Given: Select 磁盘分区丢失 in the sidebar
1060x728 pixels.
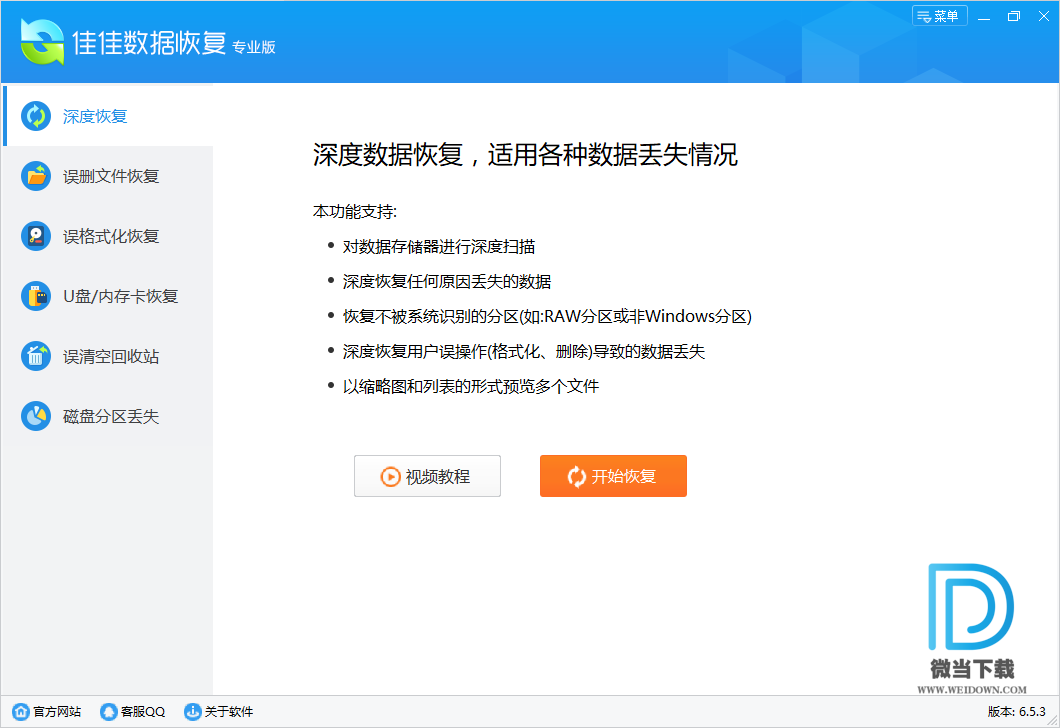Looking at the screenshot, I should click(108, 416).
